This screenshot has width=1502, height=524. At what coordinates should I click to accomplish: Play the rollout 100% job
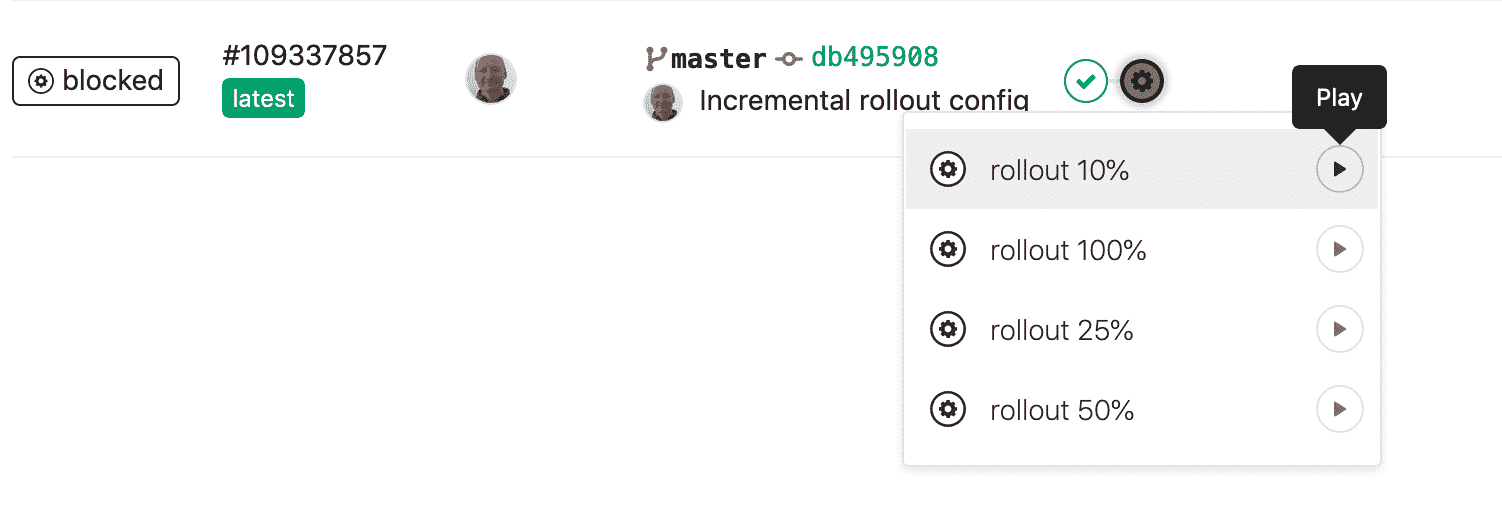1339,249
